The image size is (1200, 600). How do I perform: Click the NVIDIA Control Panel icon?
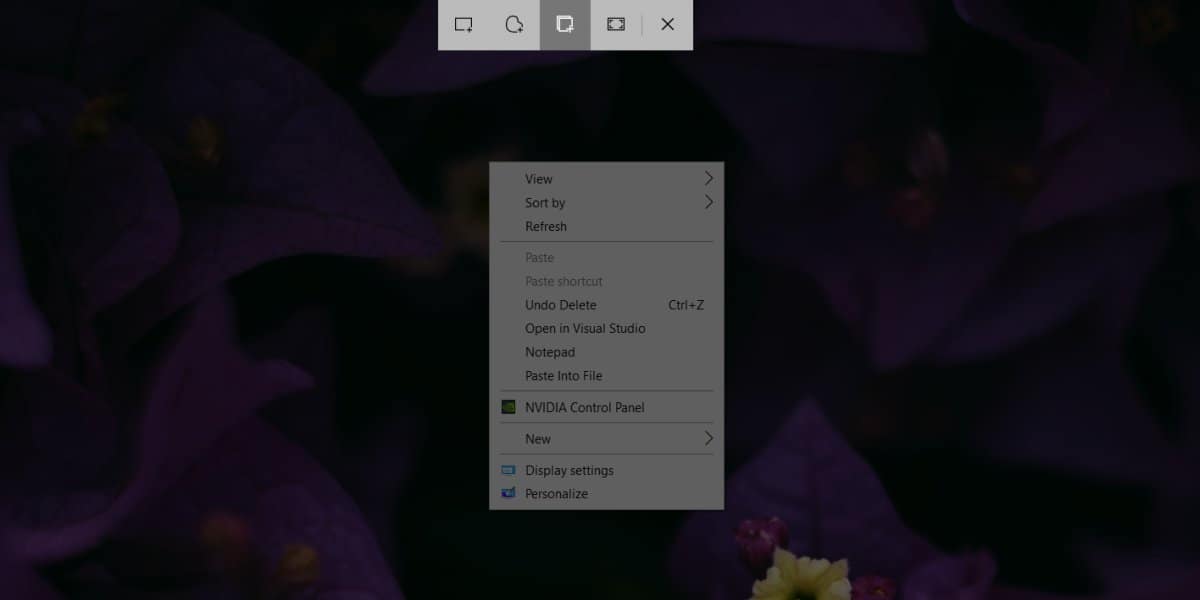pyautogui.click(x=509, y=407)
